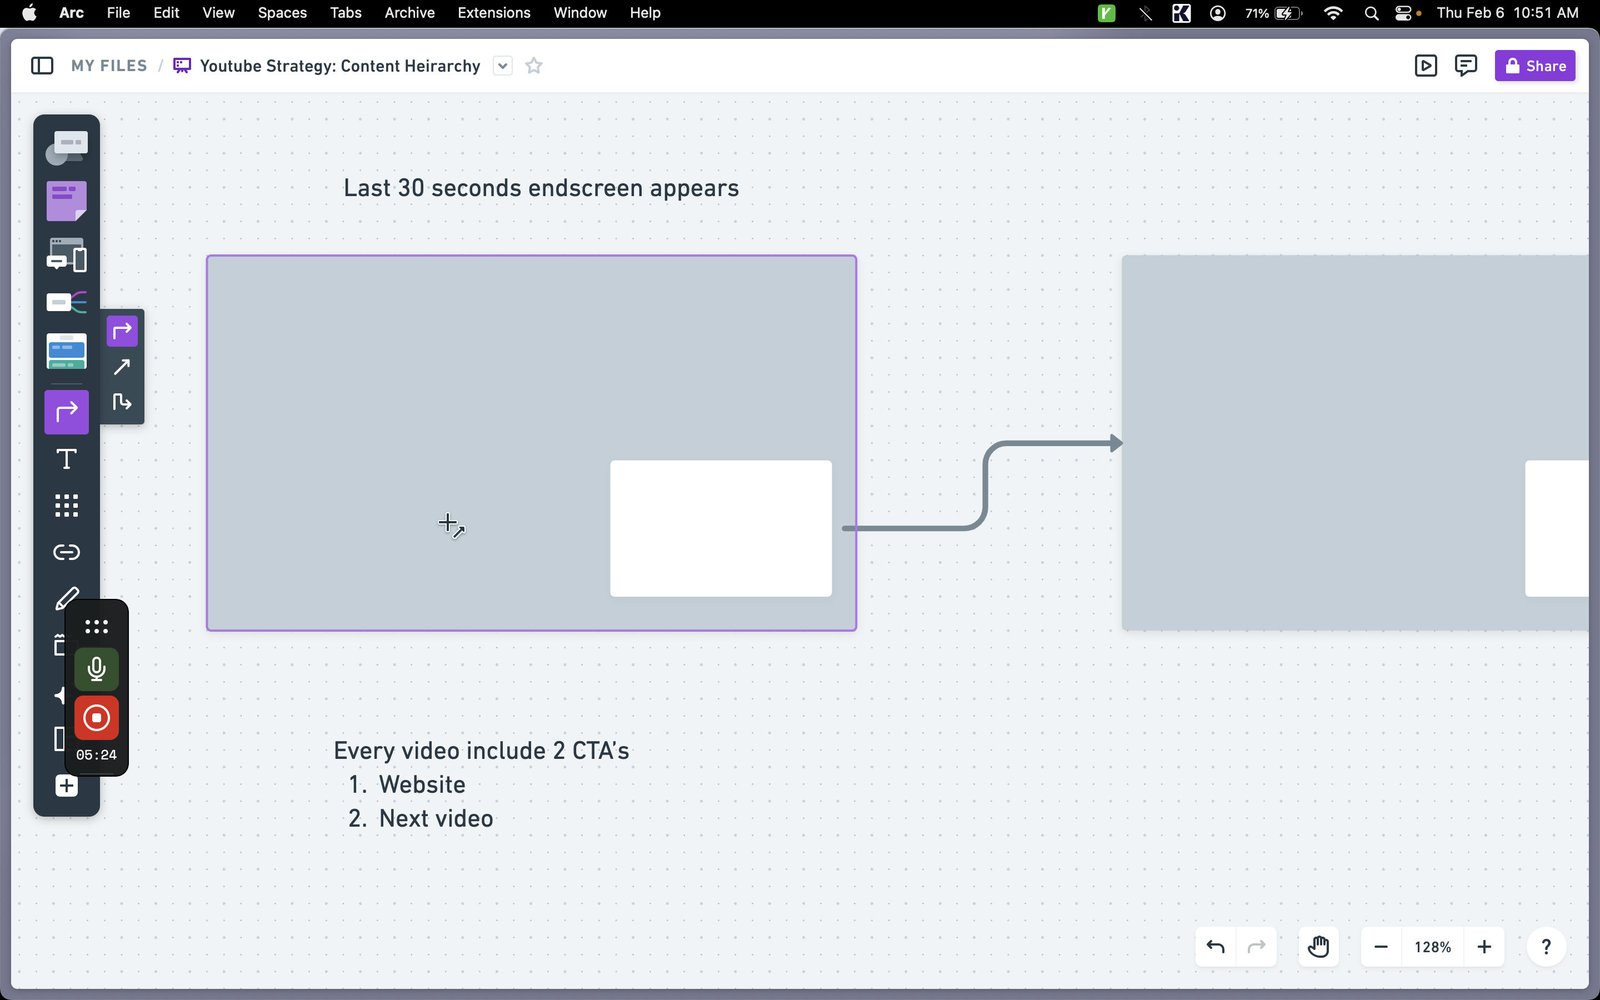Image resolution: width=1600 pixels, height=1000 pixels.
Task: Open the Spaces menu
Action: click(x=282, y=13)
